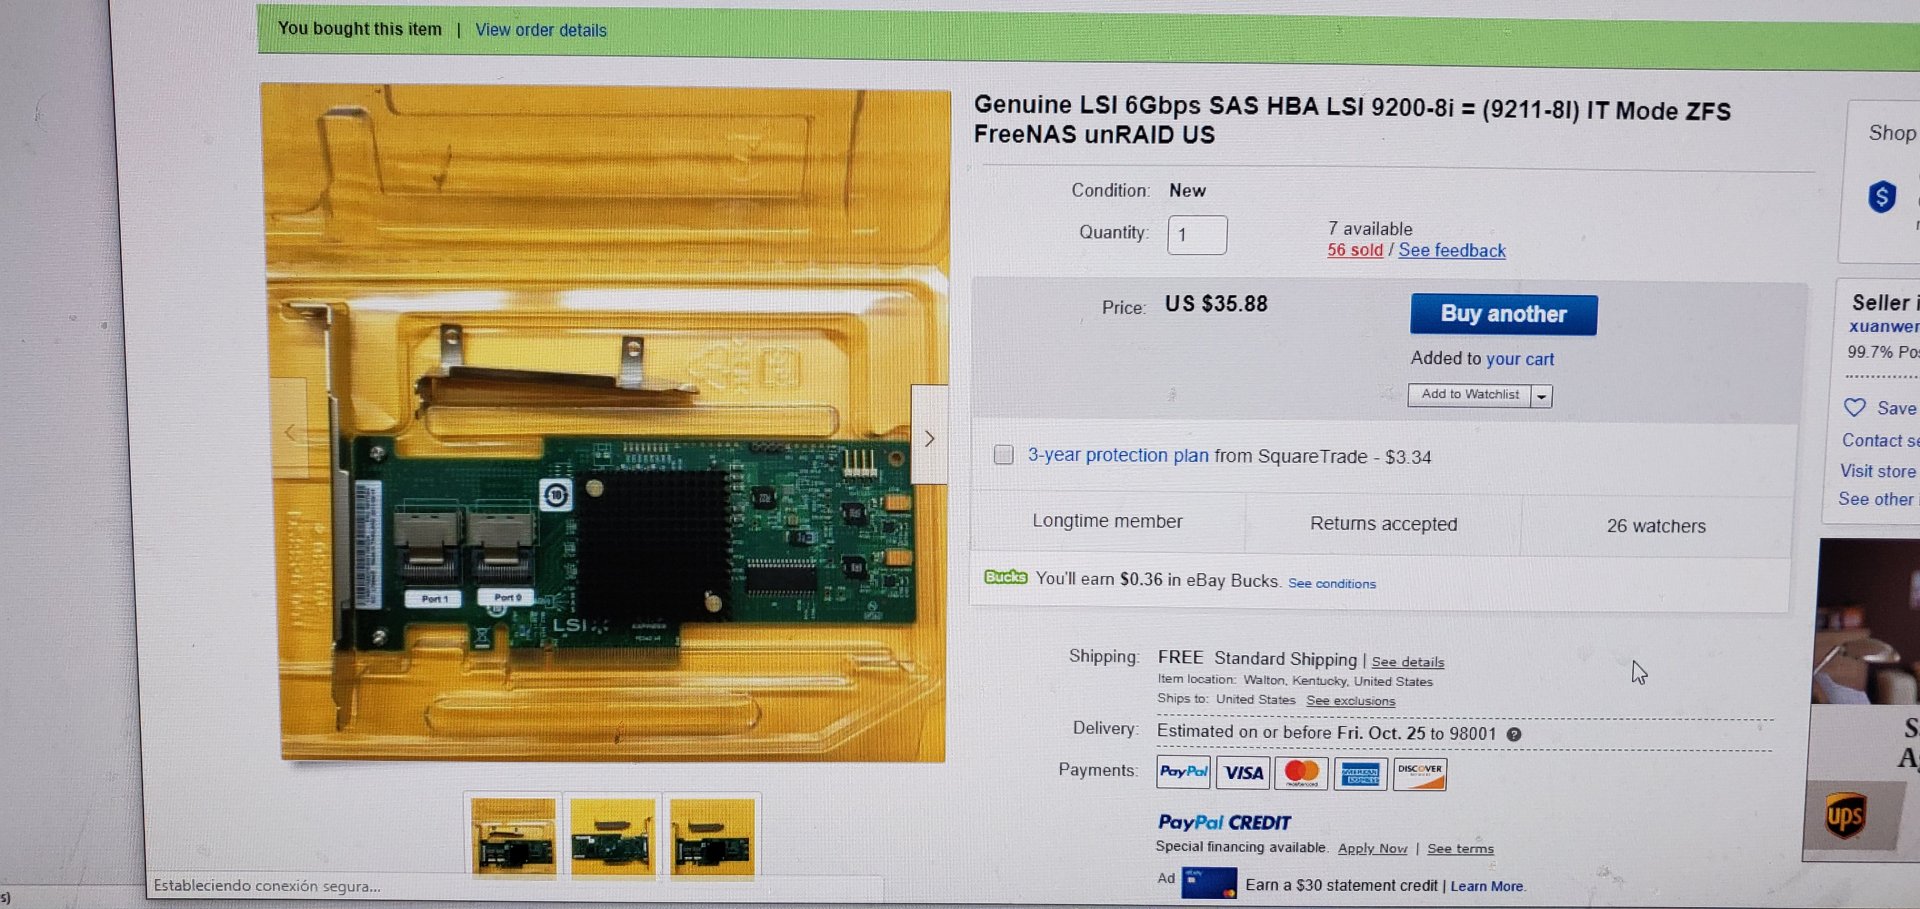Enable the 3-year protection plan checkbox
The width and height of the screenshot is (1920, 909).
tap(1003, 455)
